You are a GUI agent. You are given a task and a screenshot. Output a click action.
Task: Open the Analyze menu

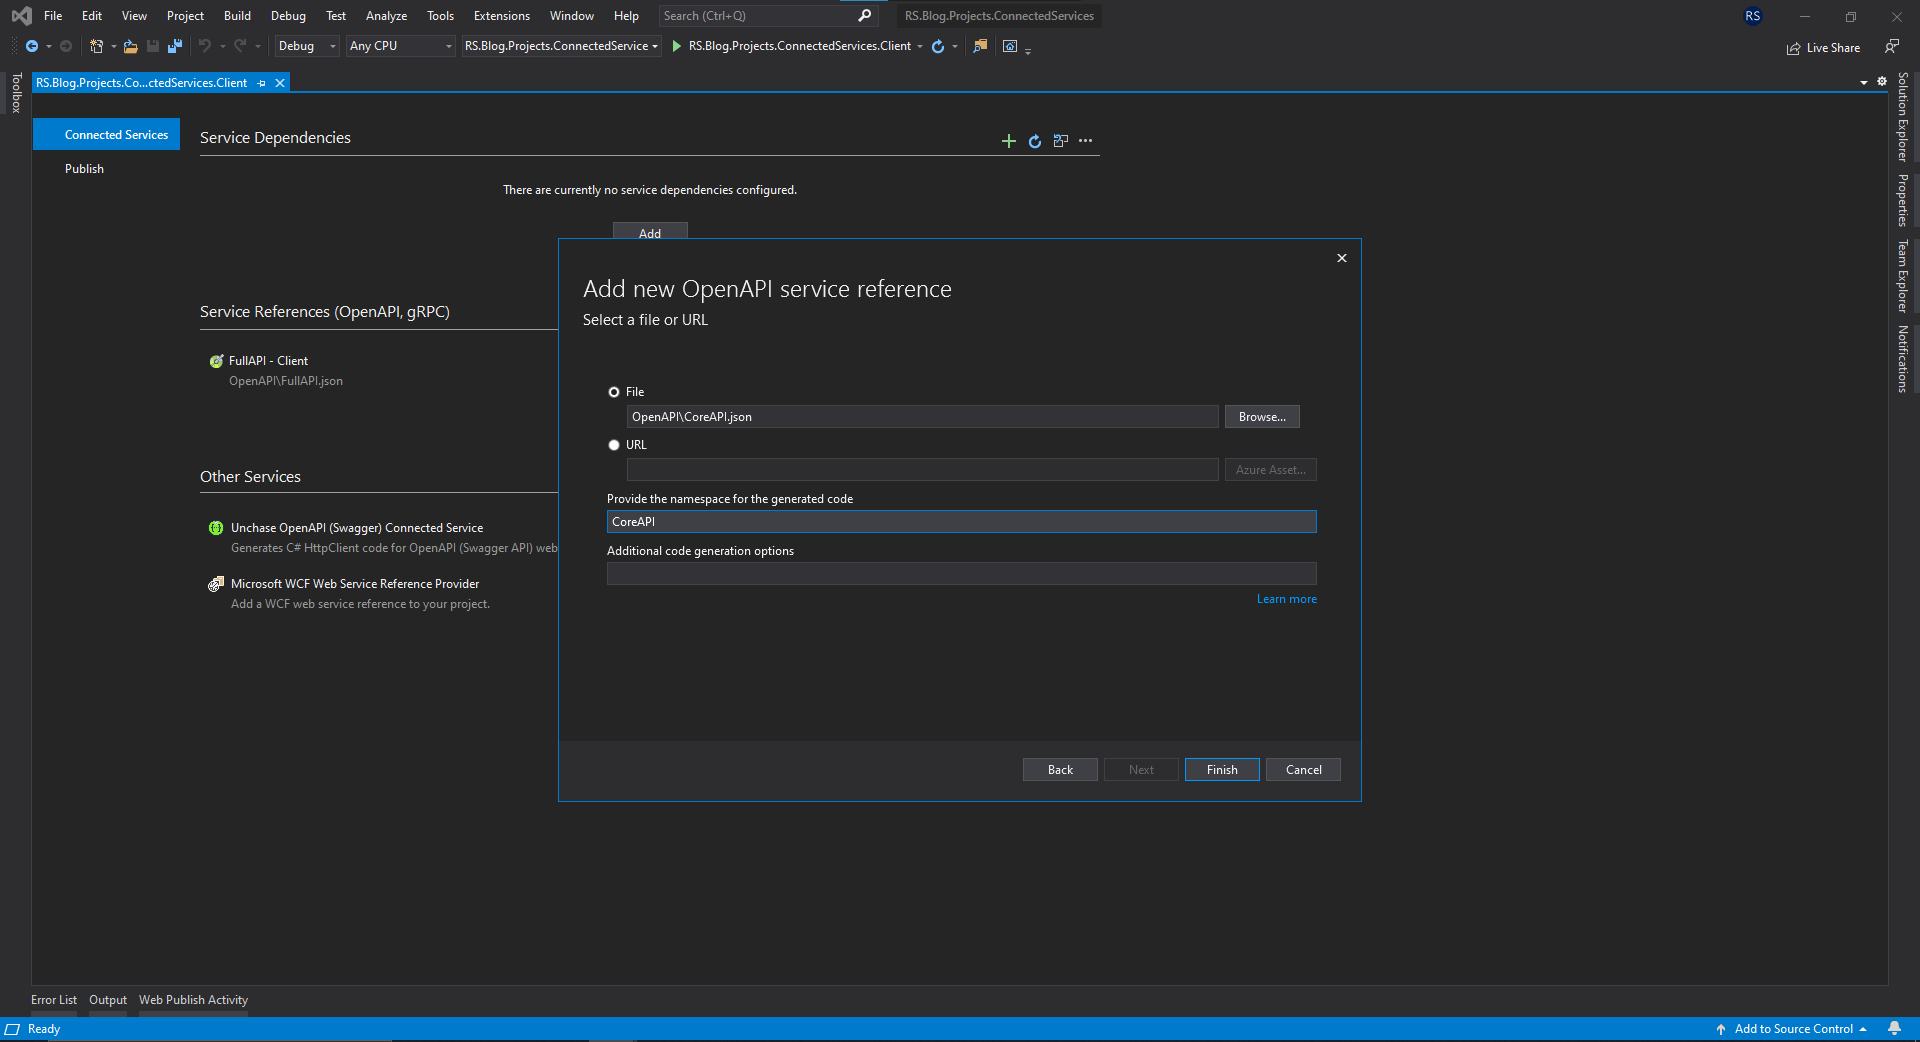[x=386, y=16]
